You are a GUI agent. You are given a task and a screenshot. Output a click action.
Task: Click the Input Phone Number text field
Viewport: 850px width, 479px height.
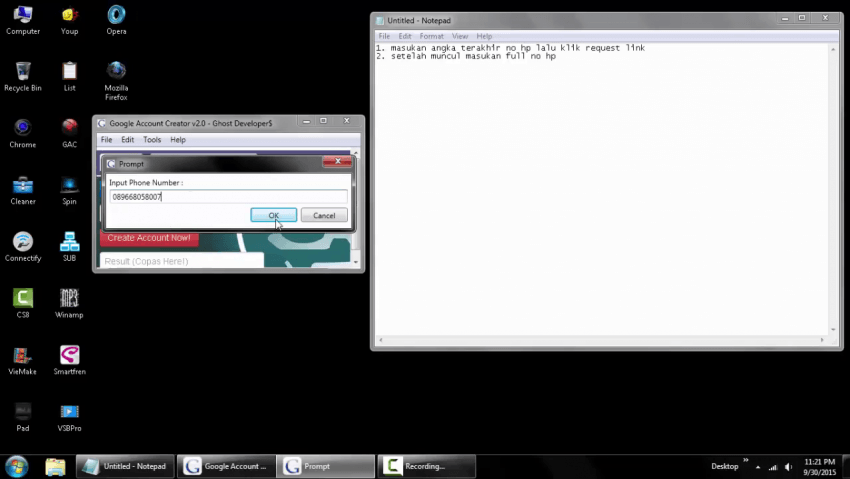tap(227, 197)
